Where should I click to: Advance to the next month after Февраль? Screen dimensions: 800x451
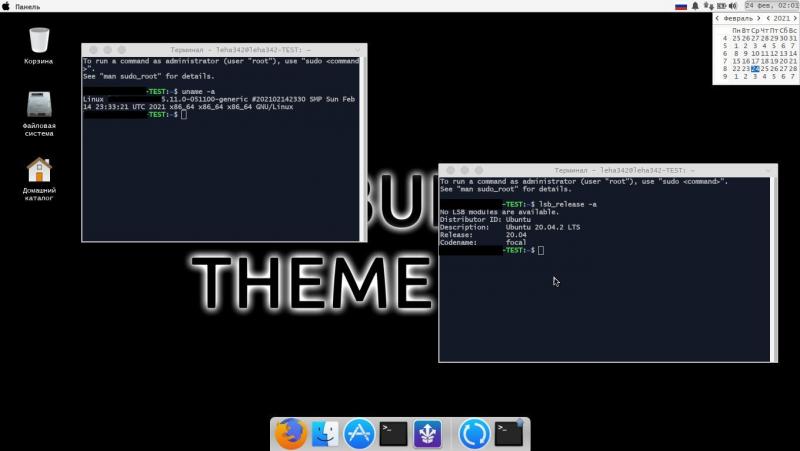click(x=757, y=18)
